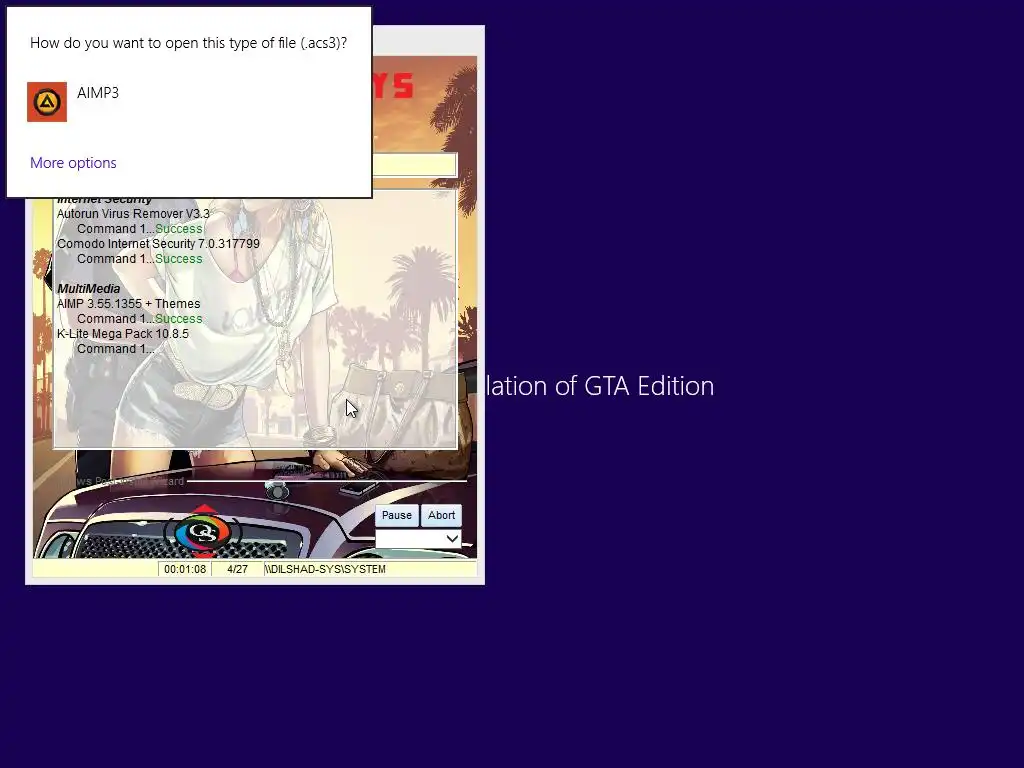Viewport: 1024px width, 768px height.
Task: Click the circular logo on the car grille
Action: click(203, 532)
